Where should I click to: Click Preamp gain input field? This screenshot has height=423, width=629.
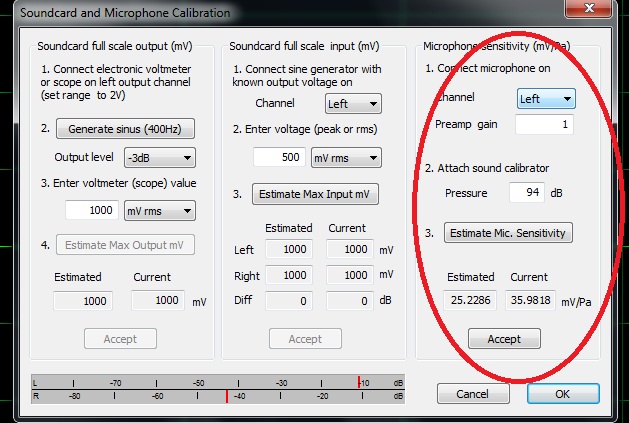pos(544,124)
